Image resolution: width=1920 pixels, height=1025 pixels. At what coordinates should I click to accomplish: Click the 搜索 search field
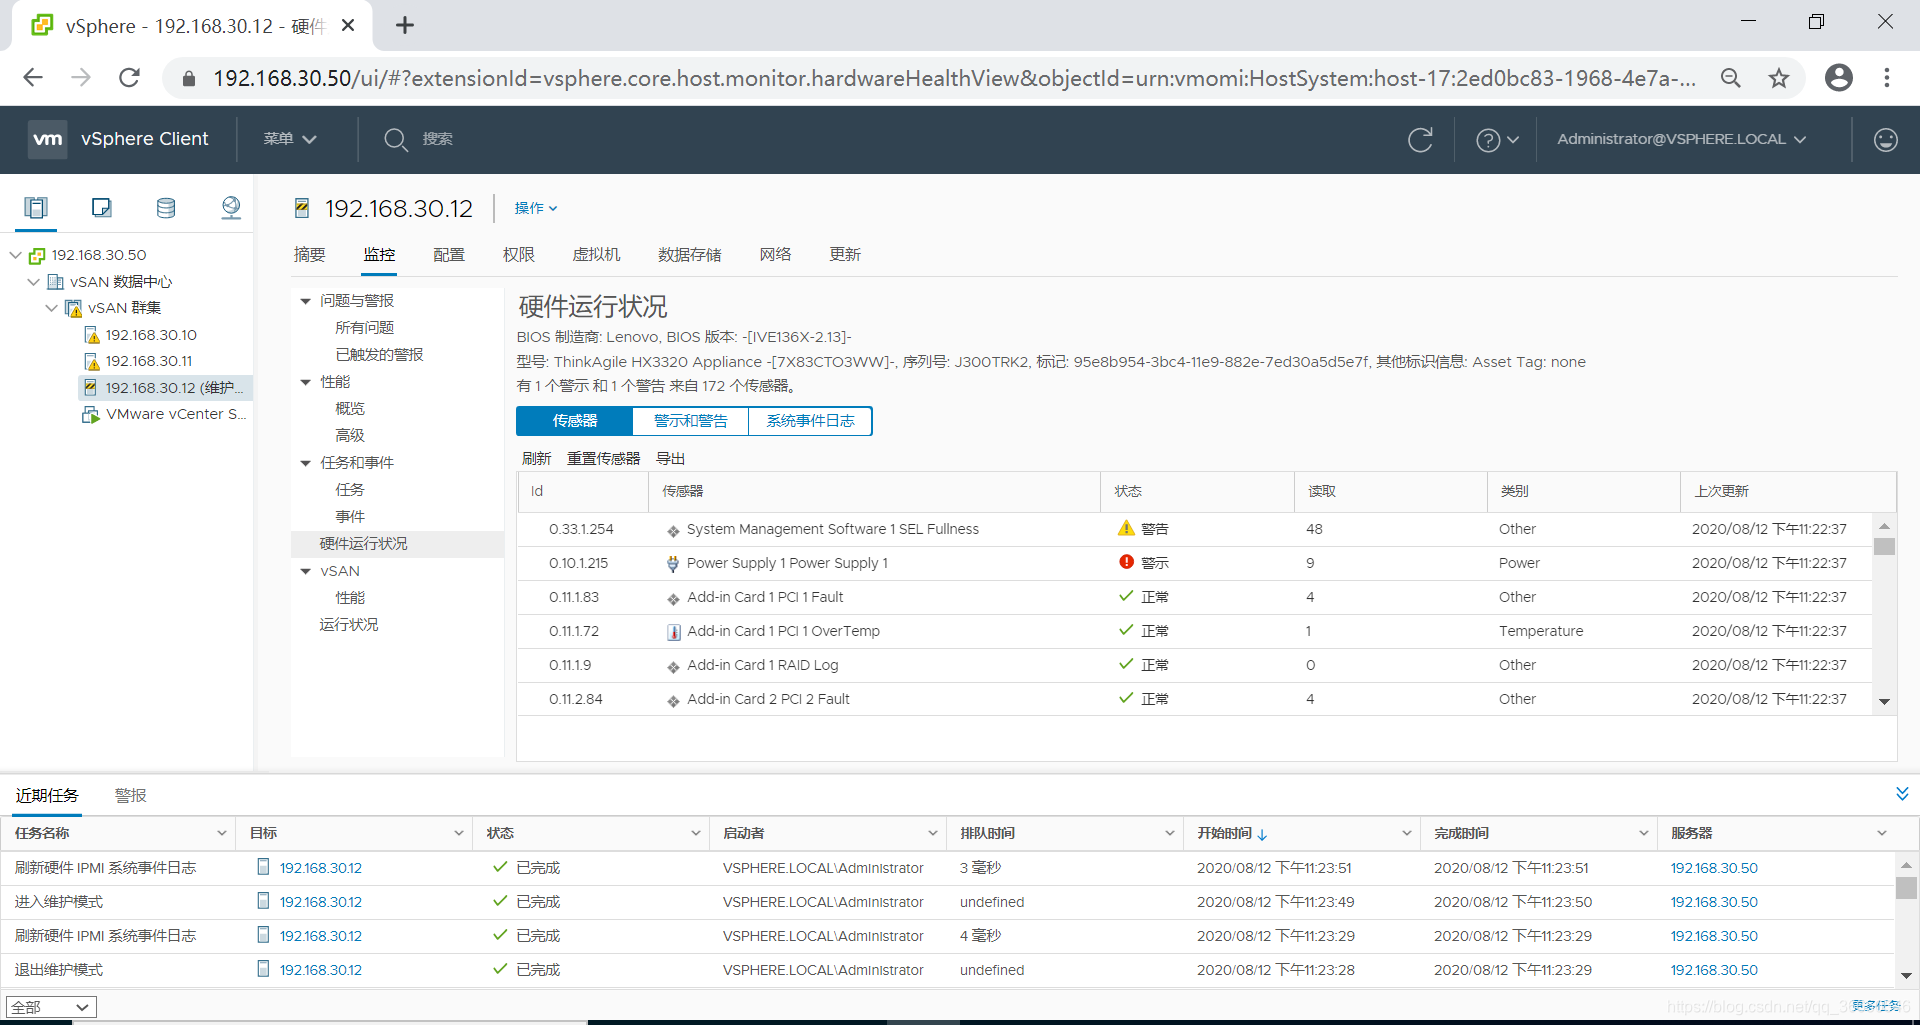pos(438,139)
